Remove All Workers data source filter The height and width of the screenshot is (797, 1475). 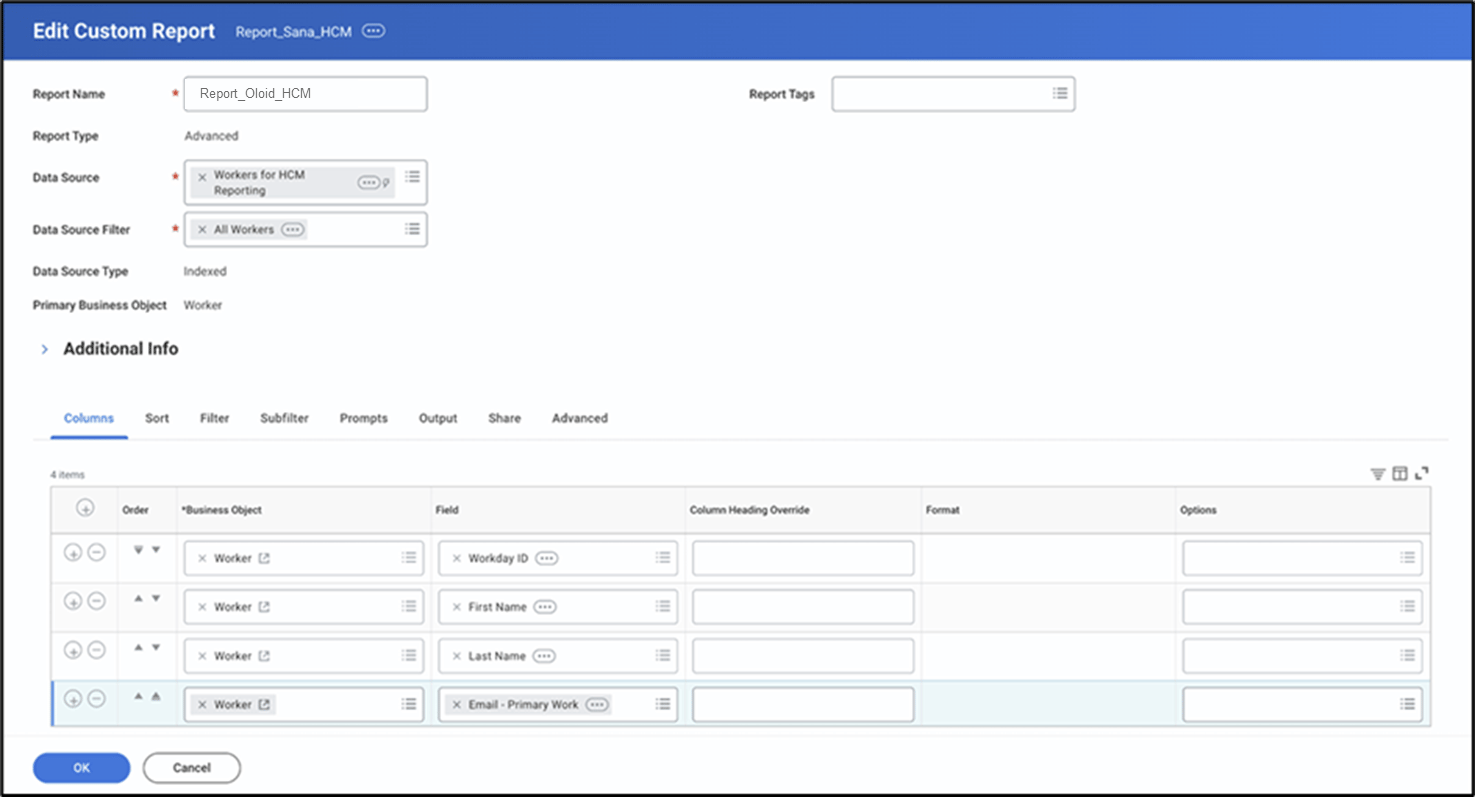pyautogui.click(x=202, y=229)
